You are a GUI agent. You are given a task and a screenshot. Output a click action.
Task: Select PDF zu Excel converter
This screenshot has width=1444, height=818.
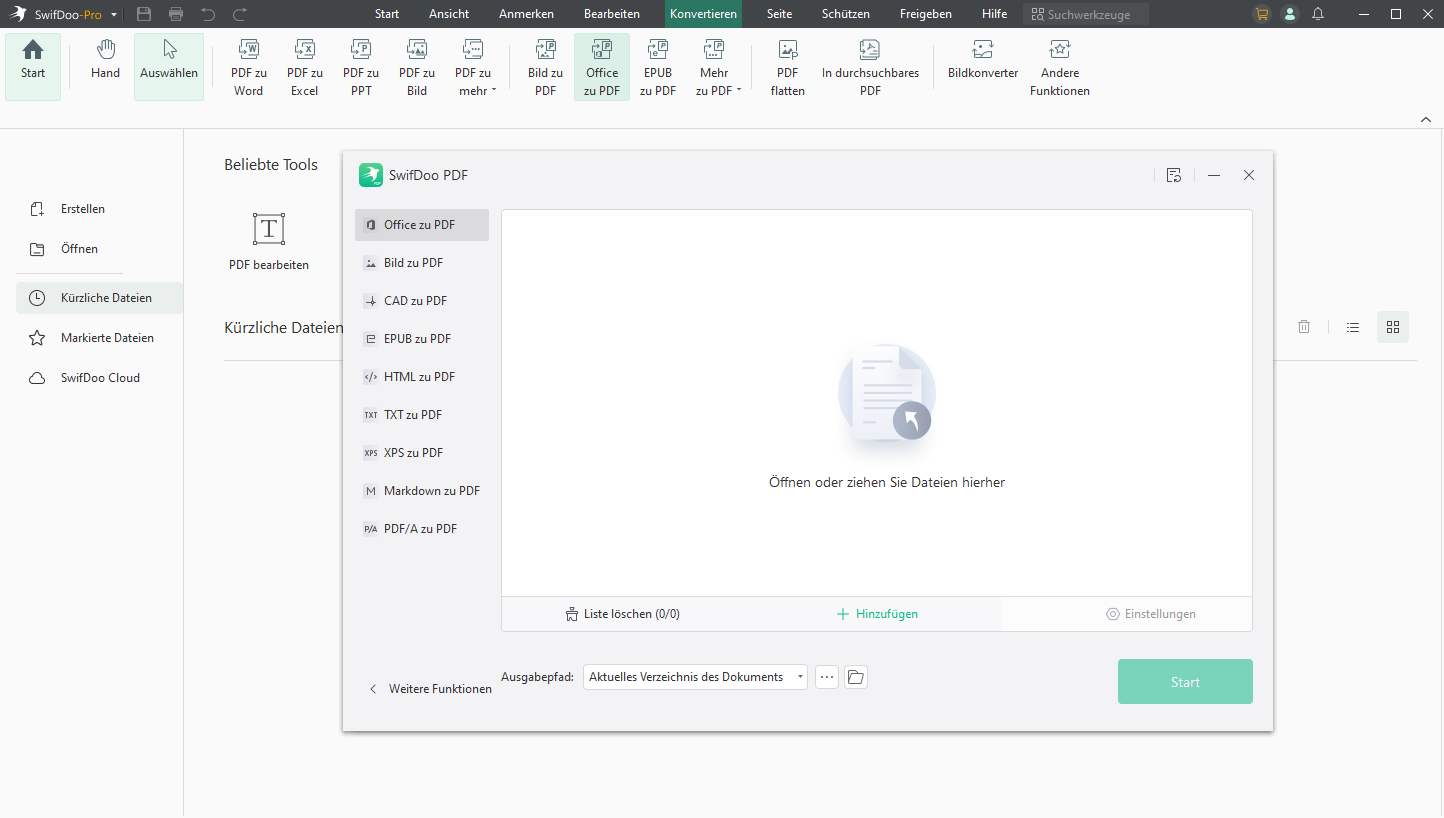304,67
